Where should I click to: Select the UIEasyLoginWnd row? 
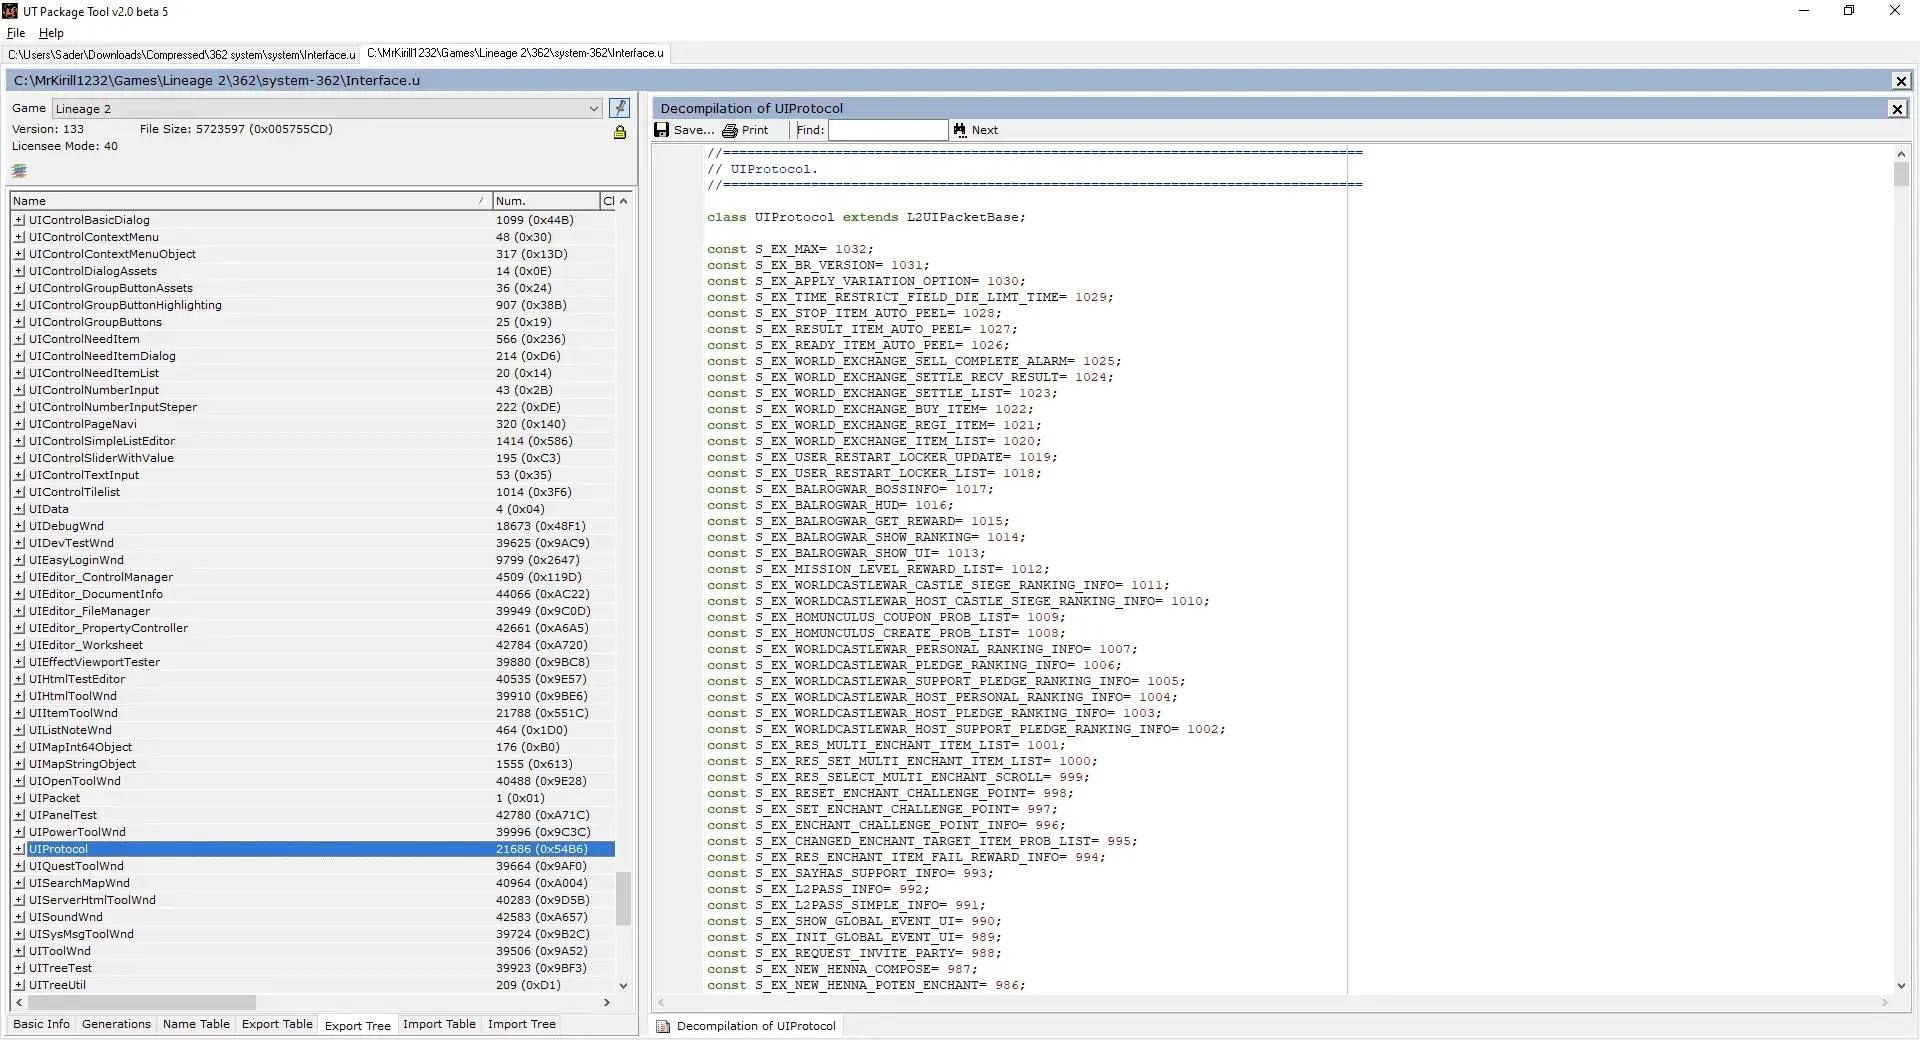tap(314, 560)
